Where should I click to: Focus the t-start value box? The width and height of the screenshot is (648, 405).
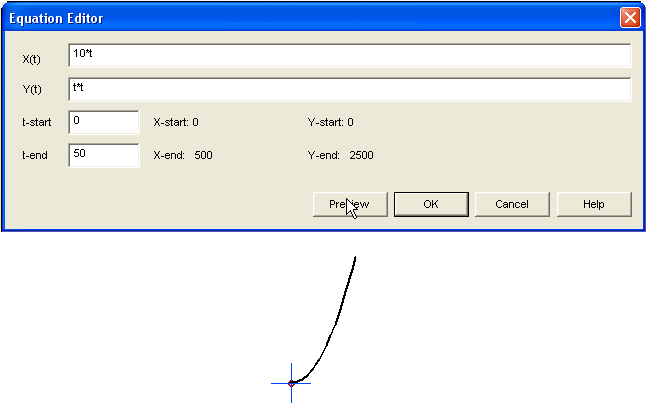pyautogui.click(x=103, y=122)
